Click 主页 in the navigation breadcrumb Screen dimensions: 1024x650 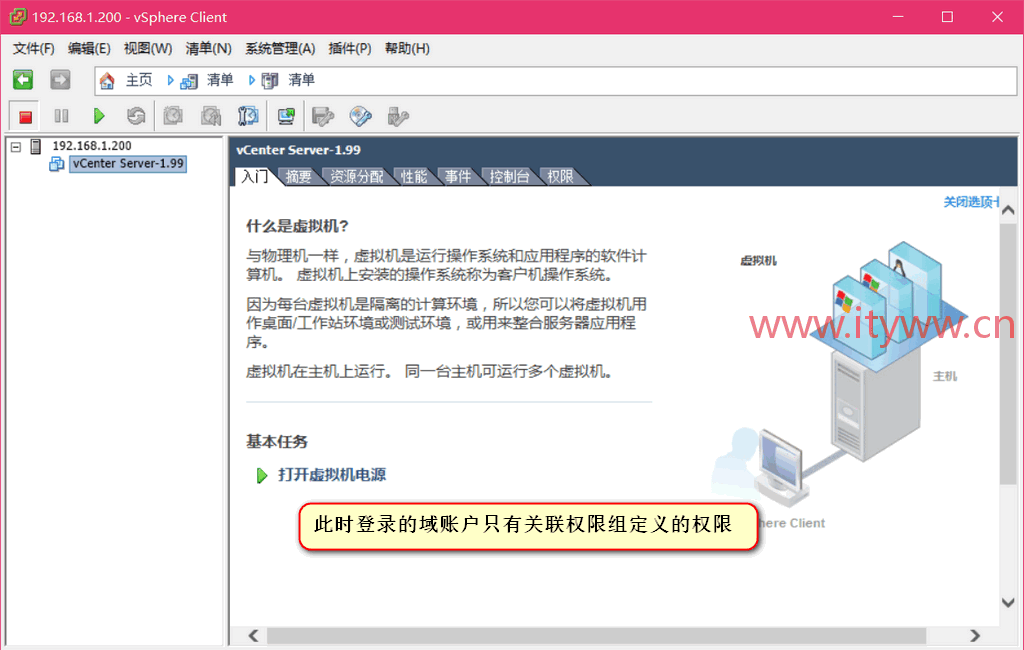click(138, 80)
